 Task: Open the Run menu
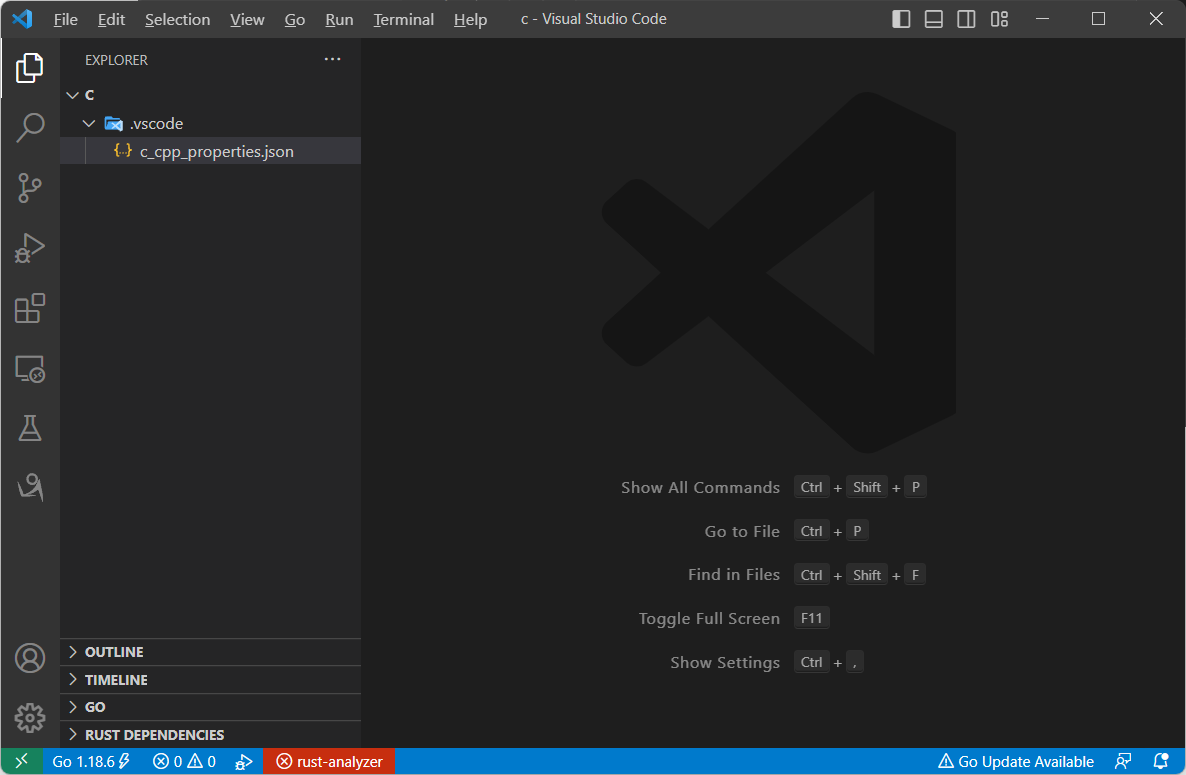click(x=340, y=20)
